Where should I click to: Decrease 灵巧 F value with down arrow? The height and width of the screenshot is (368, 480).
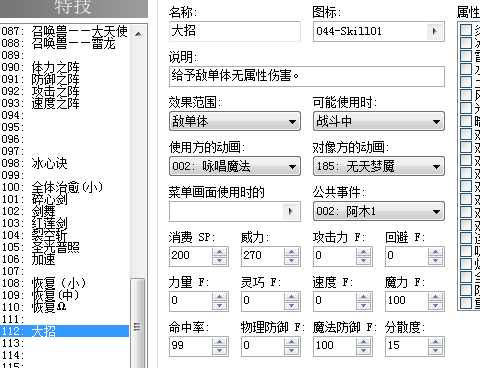coord(292,306)
